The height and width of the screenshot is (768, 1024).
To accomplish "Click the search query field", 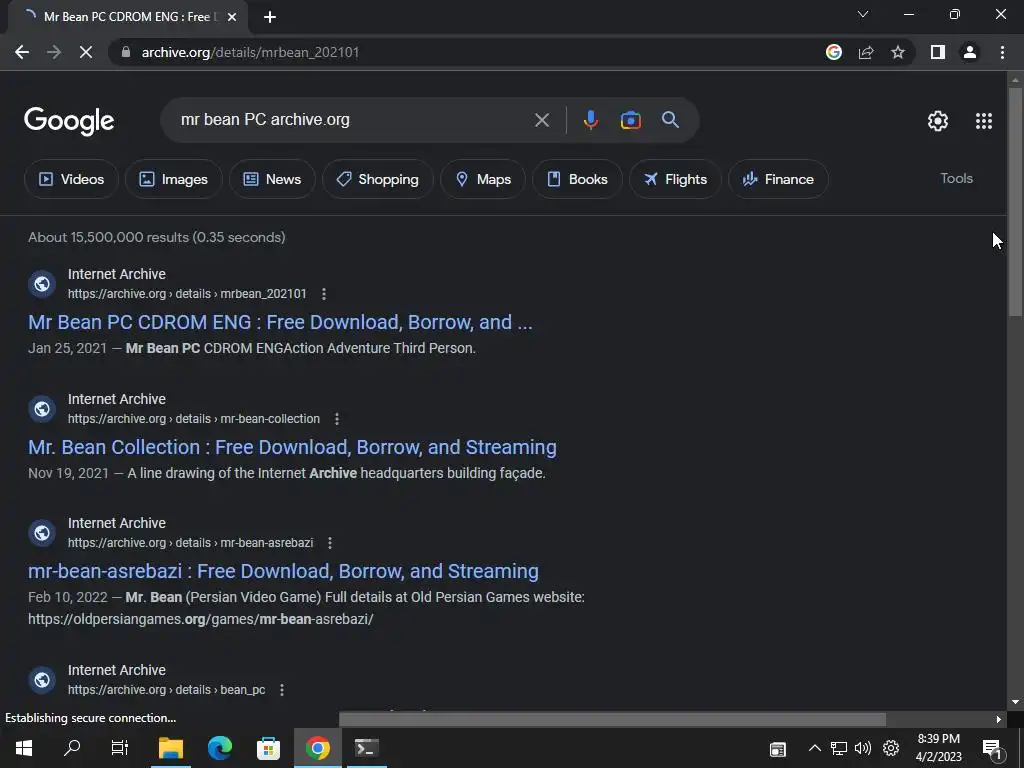I will [353, 120].
